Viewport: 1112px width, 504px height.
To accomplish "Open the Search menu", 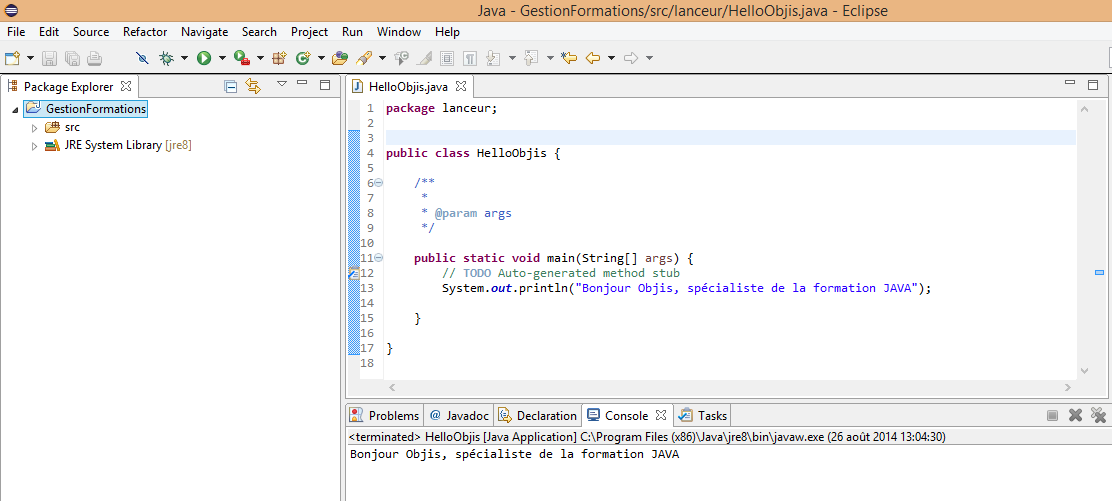I will coord(259,32).
